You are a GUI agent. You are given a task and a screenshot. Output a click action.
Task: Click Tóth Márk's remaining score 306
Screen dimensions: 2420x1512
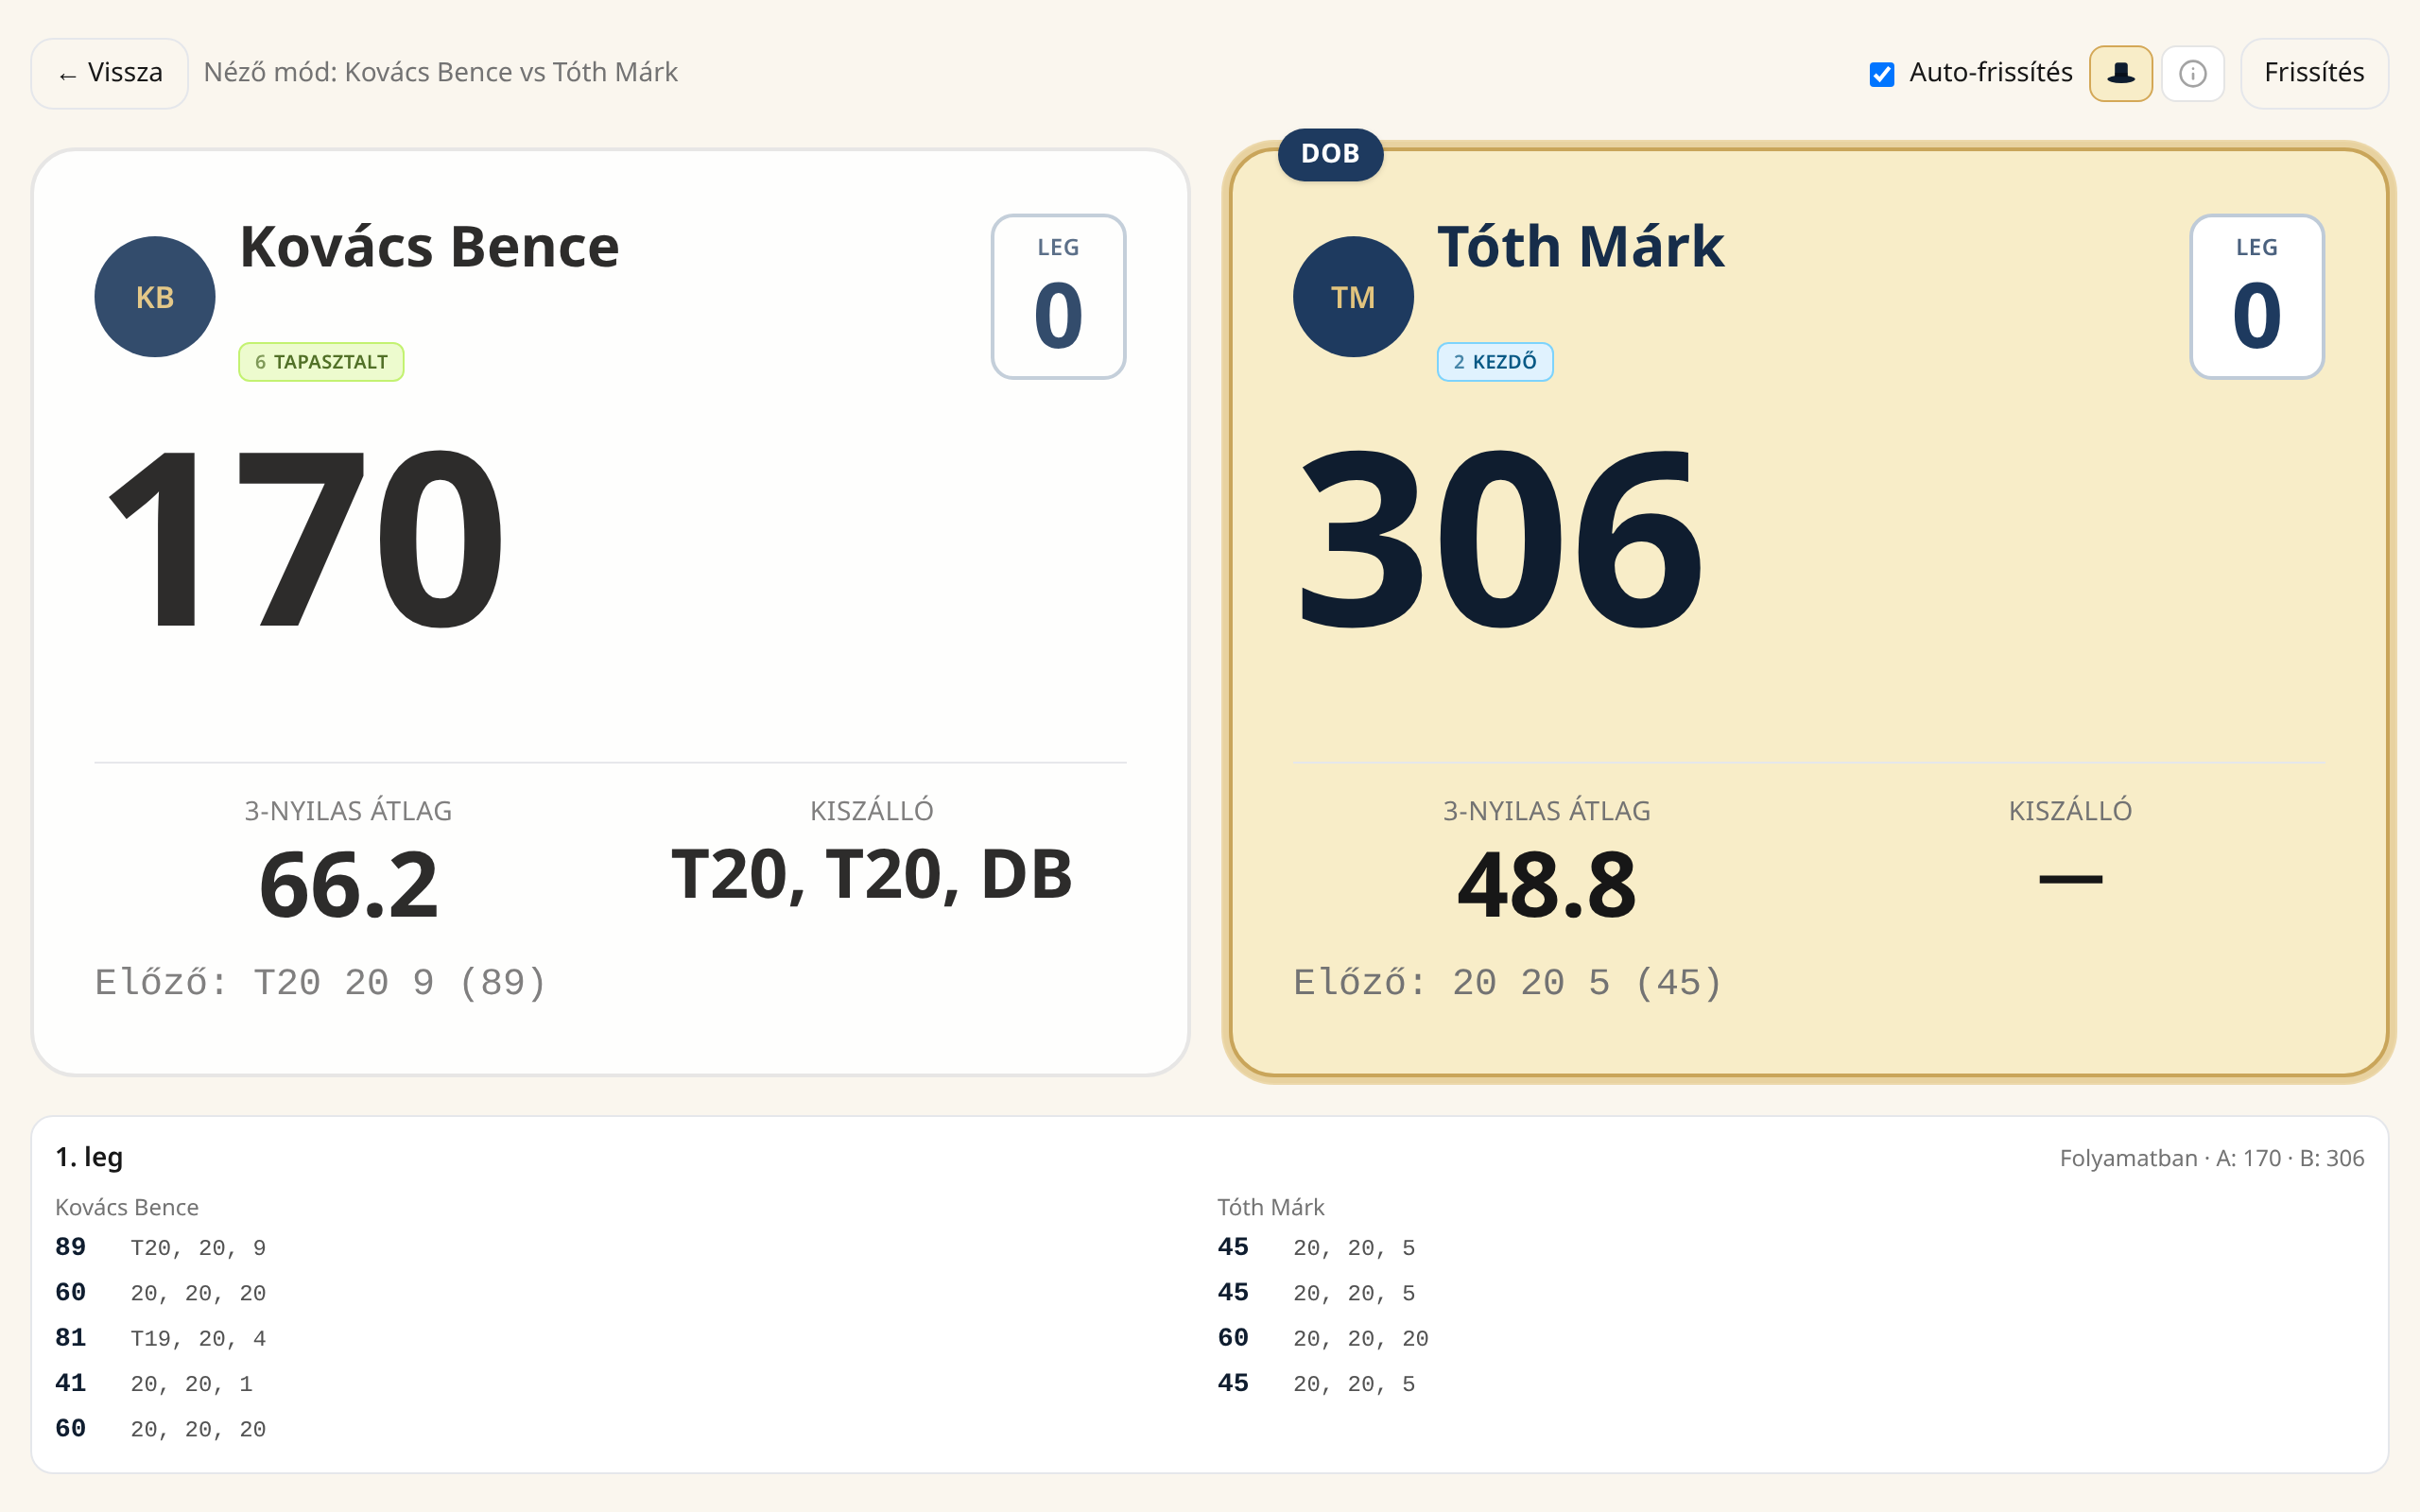pos(1500,540)
